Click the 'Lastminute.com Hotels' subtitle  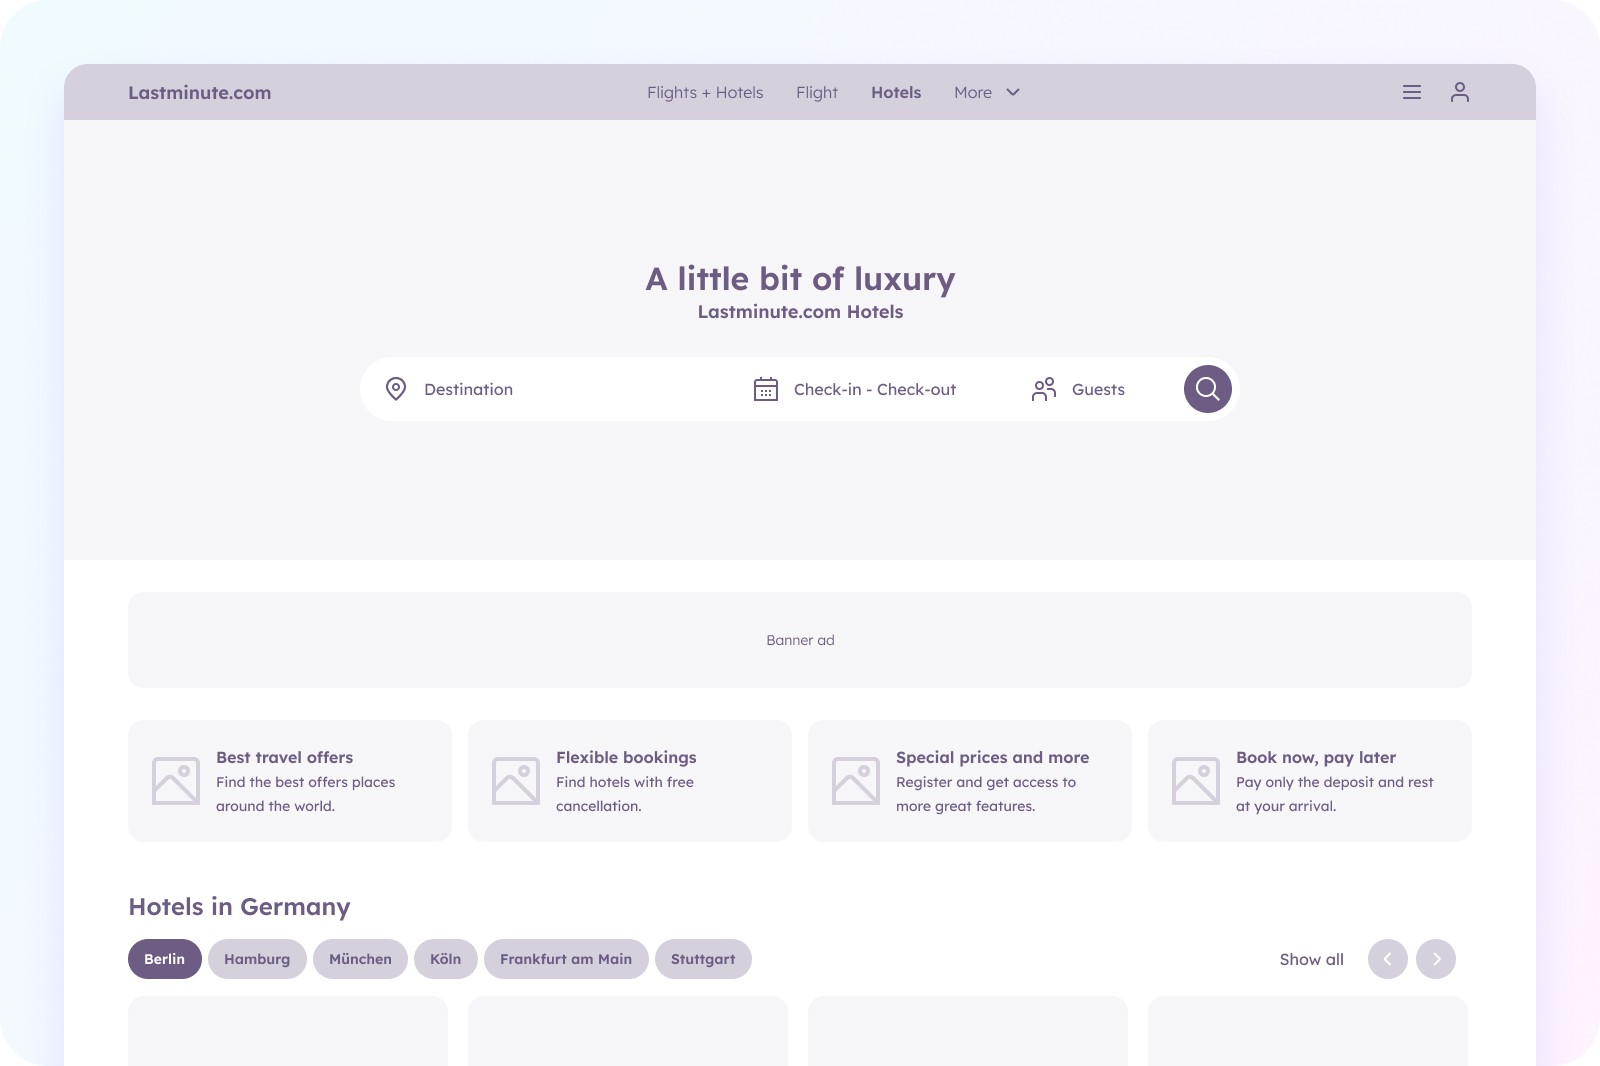click(800, 312)
